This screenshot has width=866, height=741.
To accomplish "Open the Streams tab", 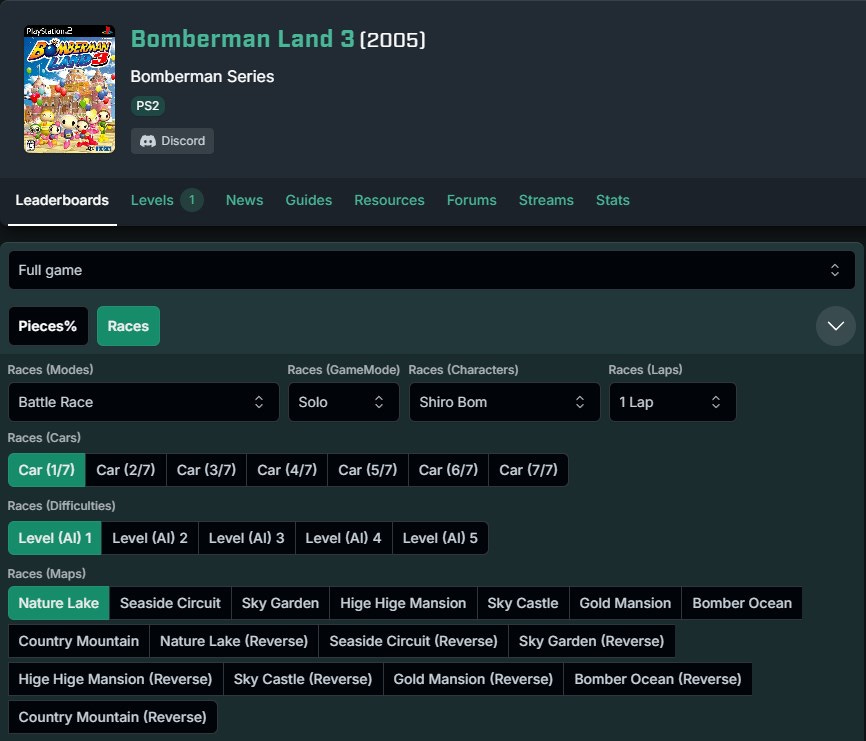I will (x=546, y=200).
